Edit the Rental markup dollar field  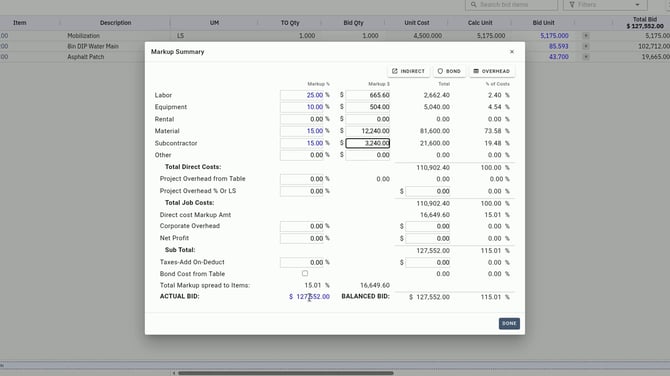367,119
